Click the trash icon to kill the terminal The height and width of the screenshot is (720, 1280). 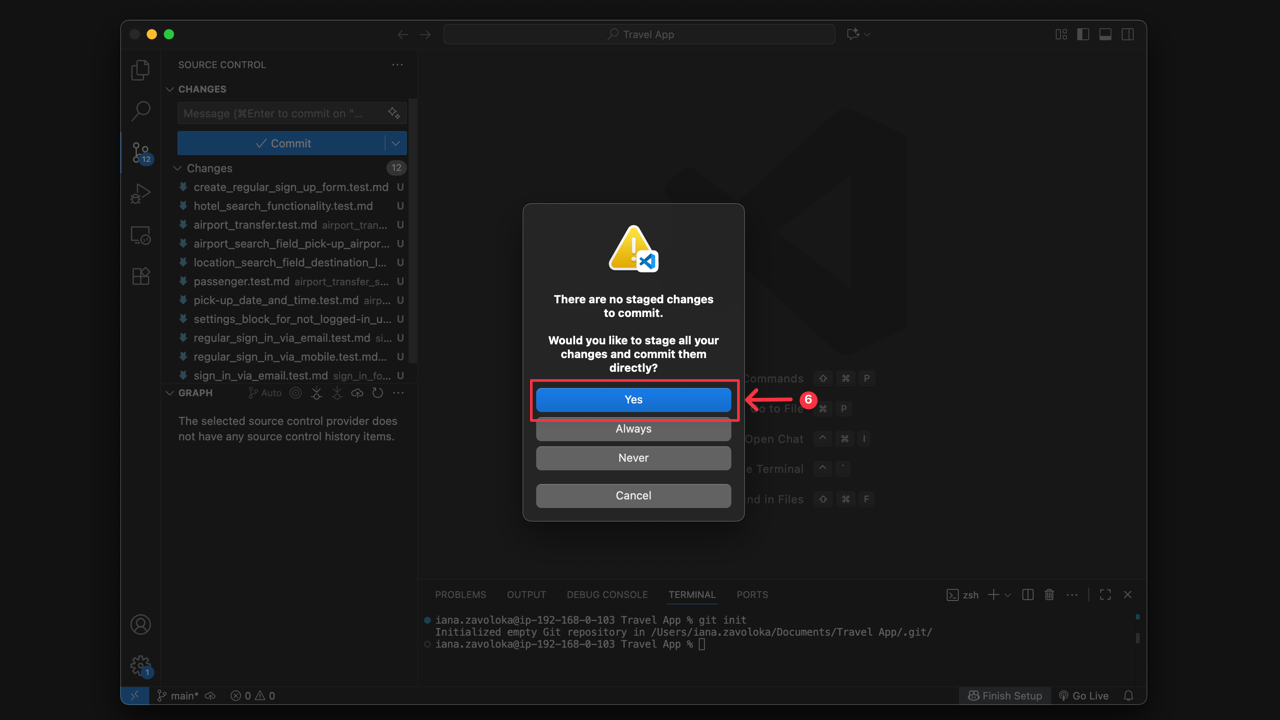[1049, 594]
